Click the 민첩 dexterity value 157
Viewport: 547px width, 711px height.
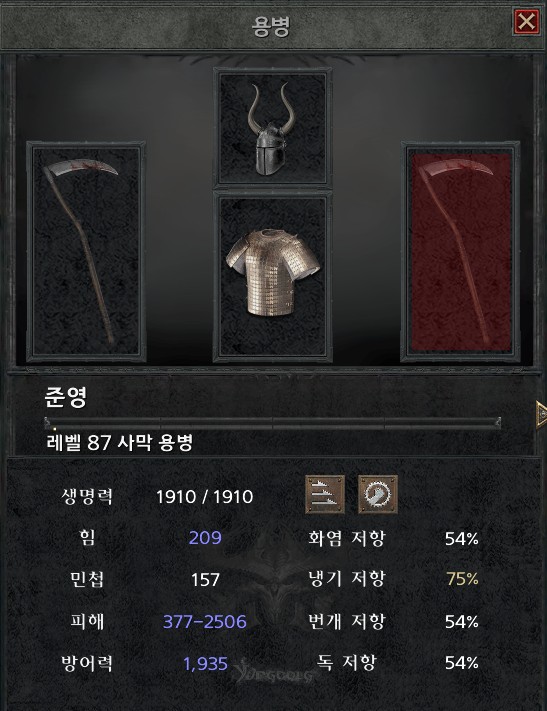point(205,580)
